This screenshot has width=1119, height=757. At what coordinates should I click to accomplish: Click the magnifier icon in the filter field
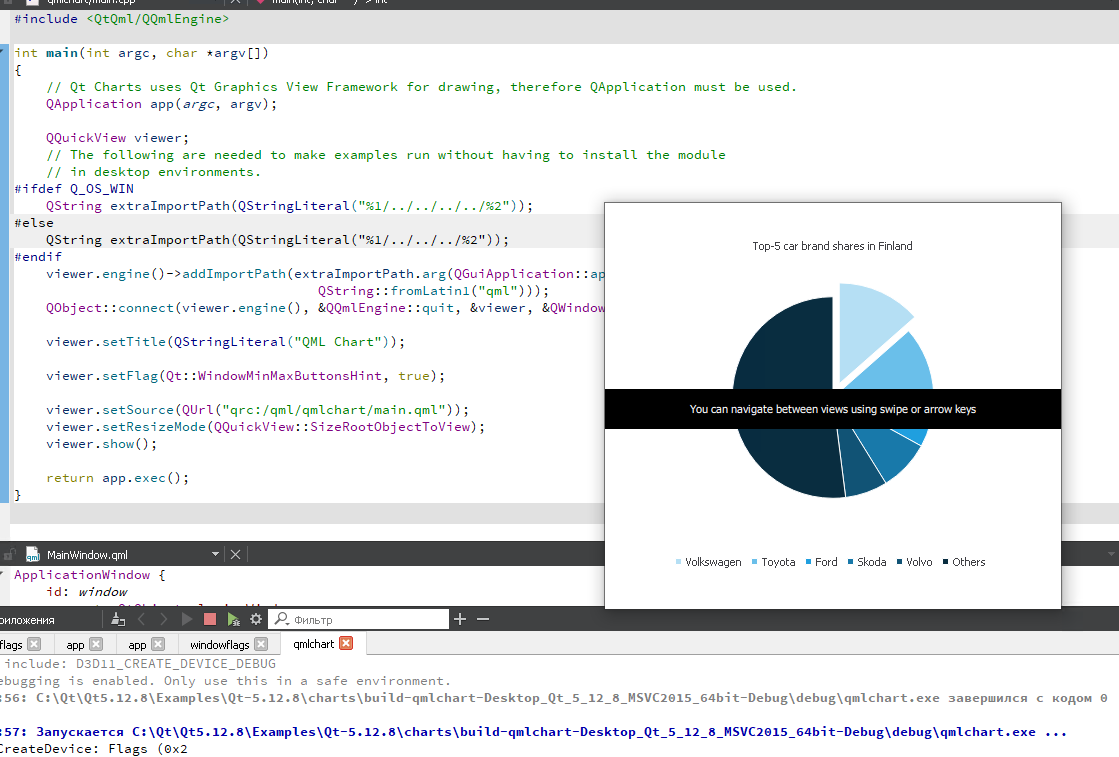[282, 619]
